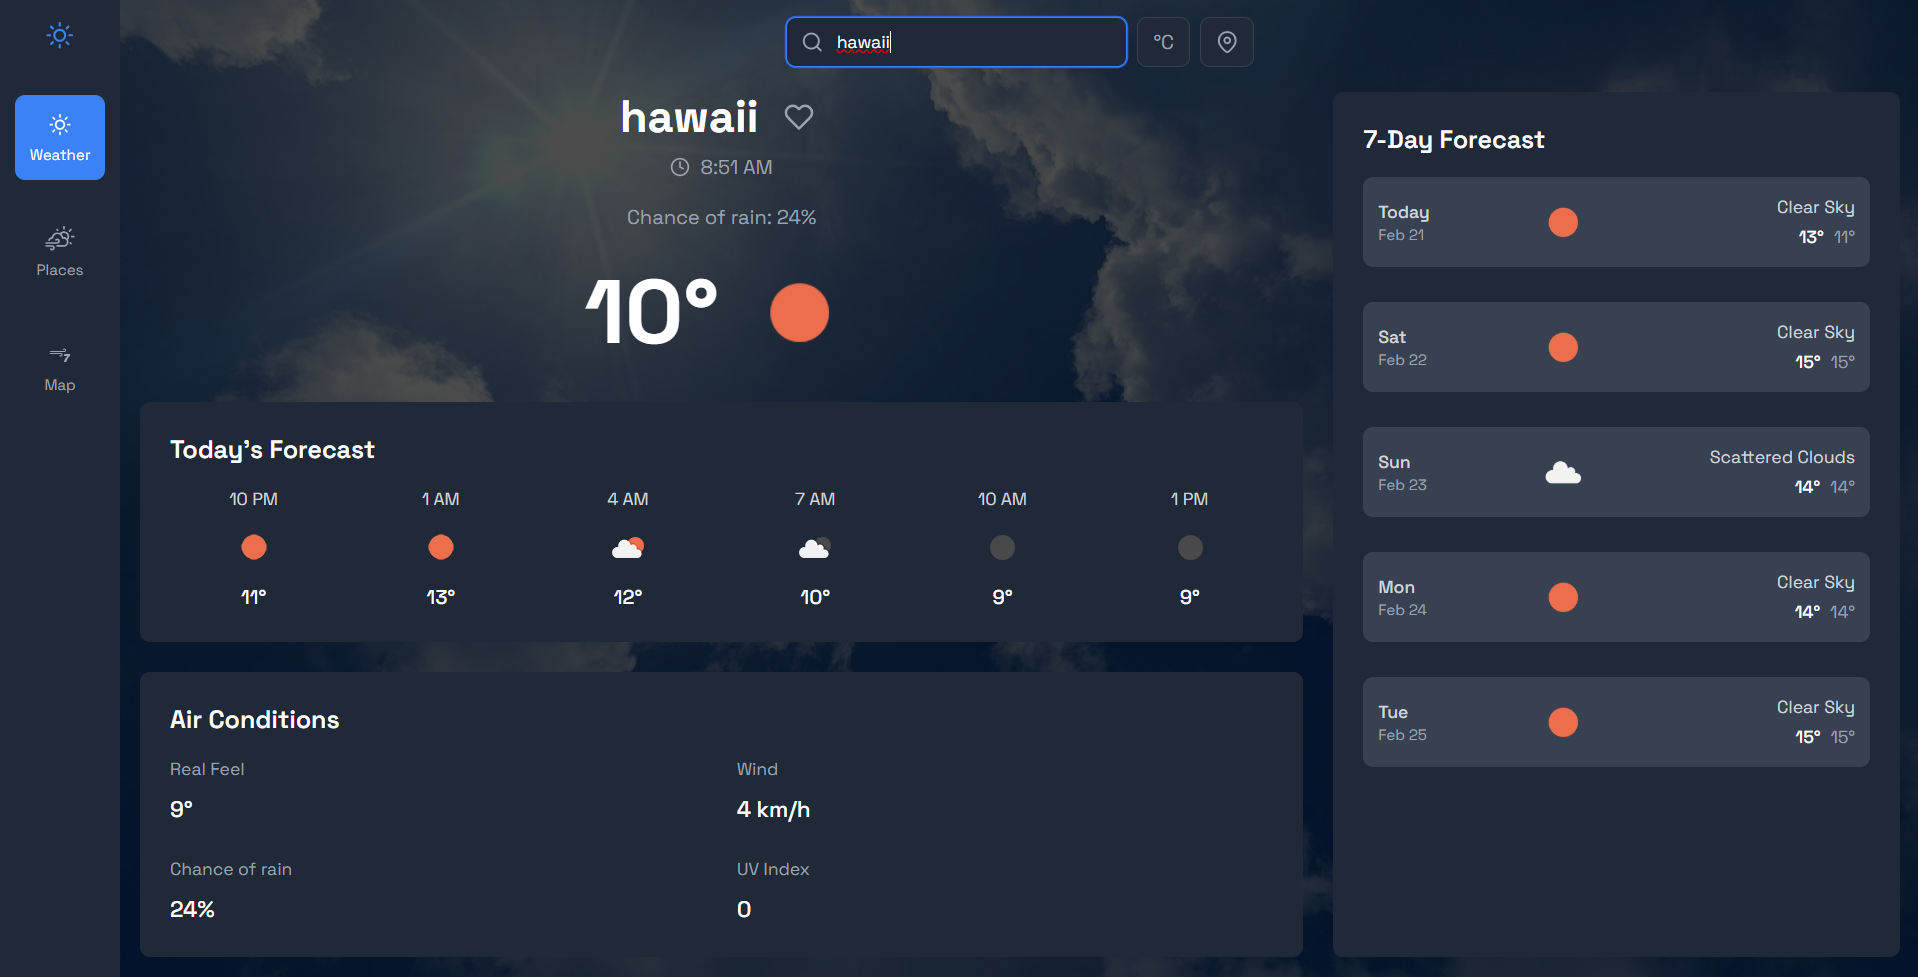Click the 7 AM cloudy icon
This screenshot has width=1918, height=977.
click(x=815, y=547)
